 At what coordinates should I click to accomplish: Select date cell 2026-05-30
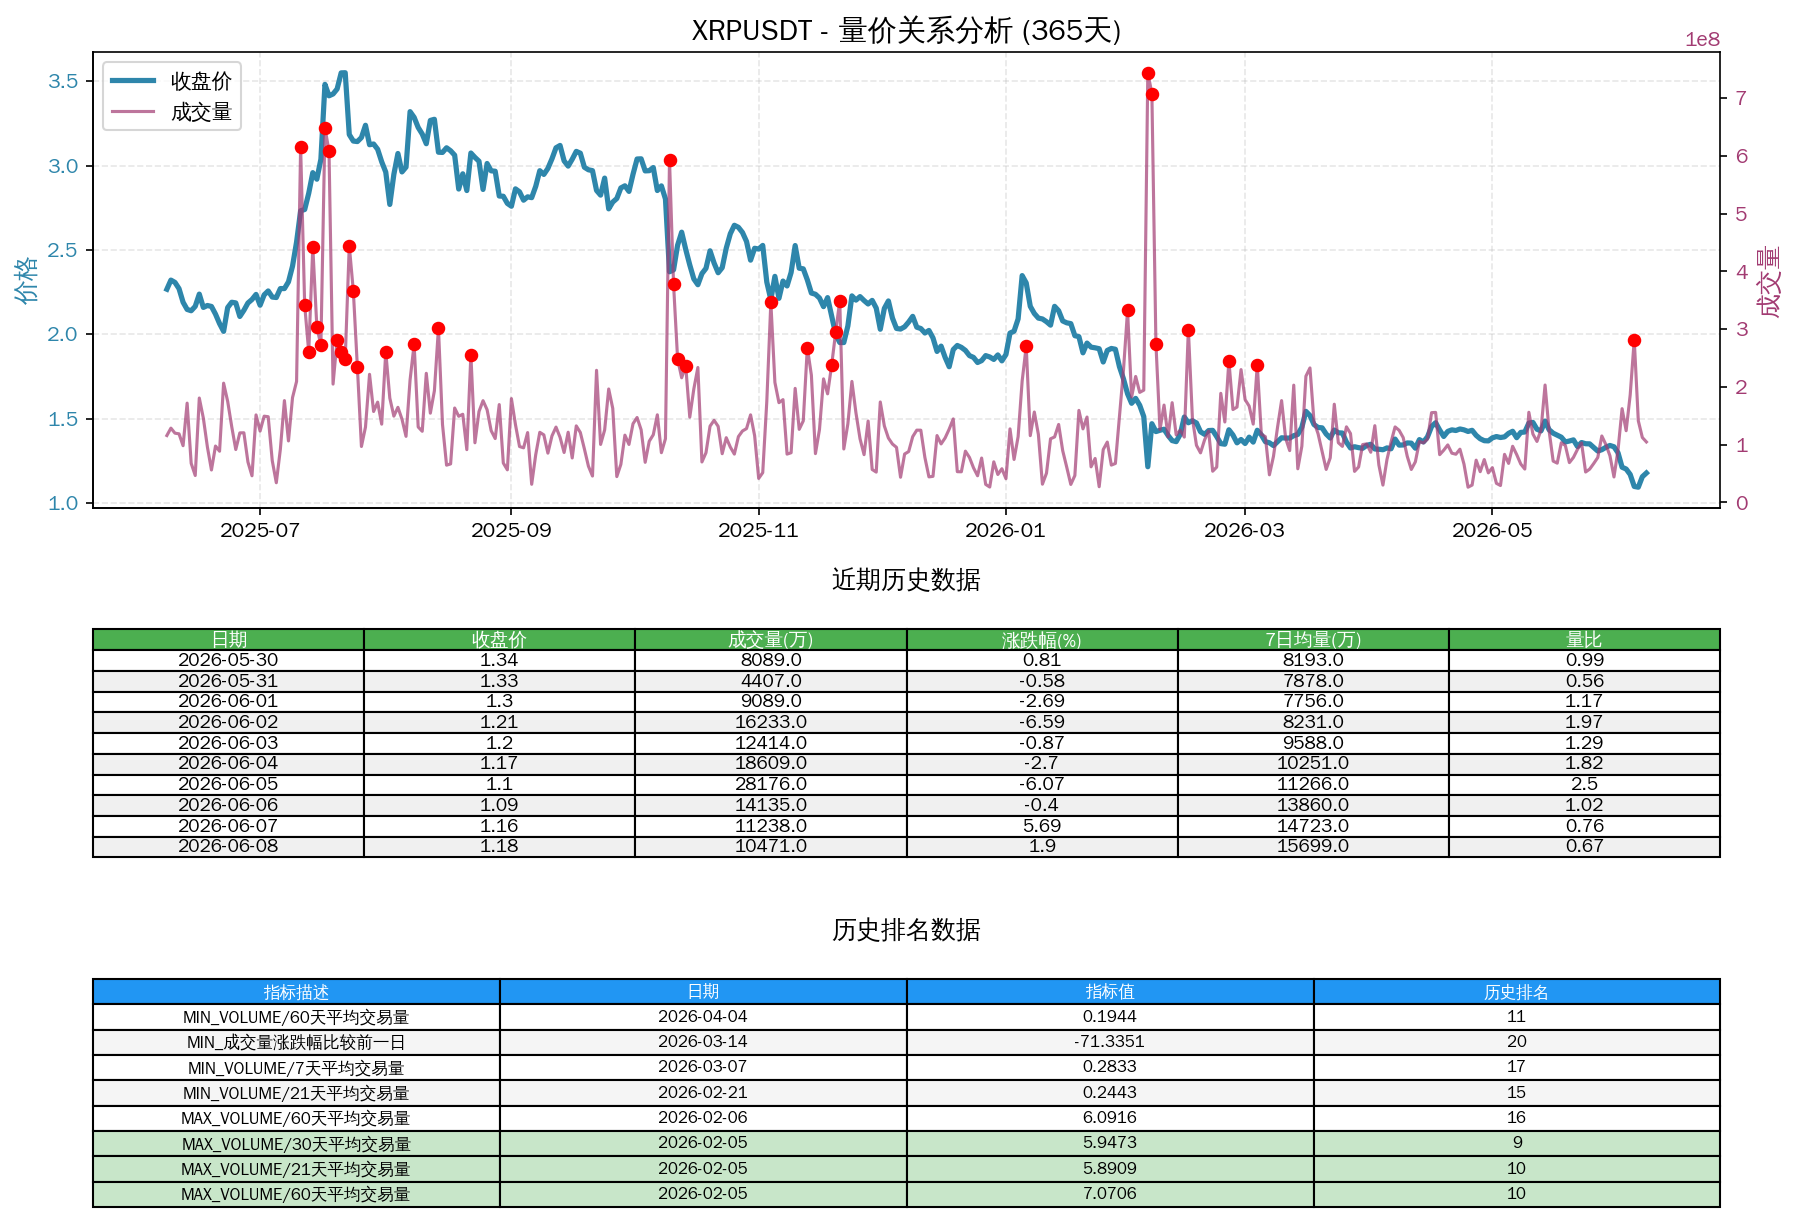228,660
